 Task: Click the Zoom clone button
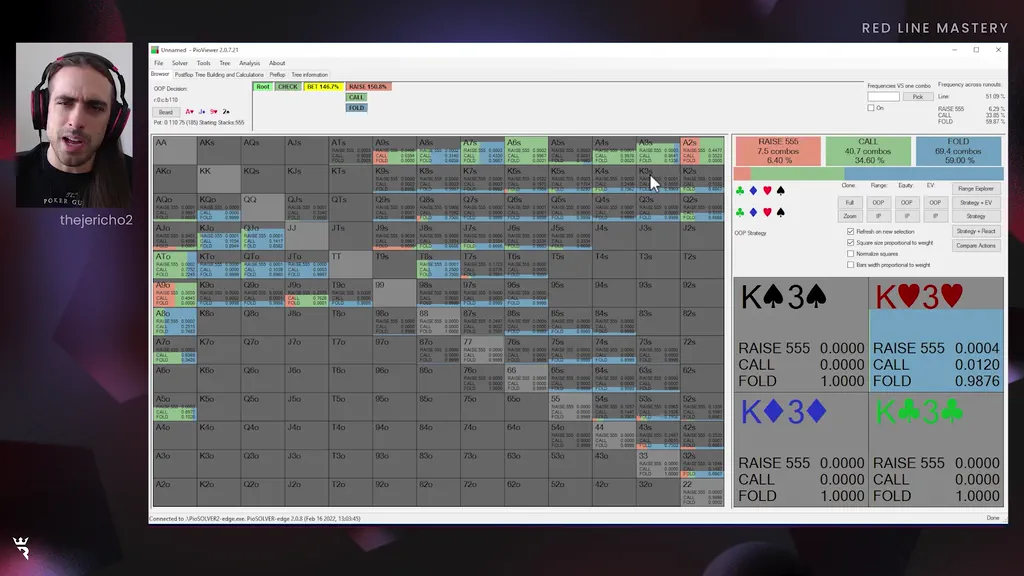850,216
